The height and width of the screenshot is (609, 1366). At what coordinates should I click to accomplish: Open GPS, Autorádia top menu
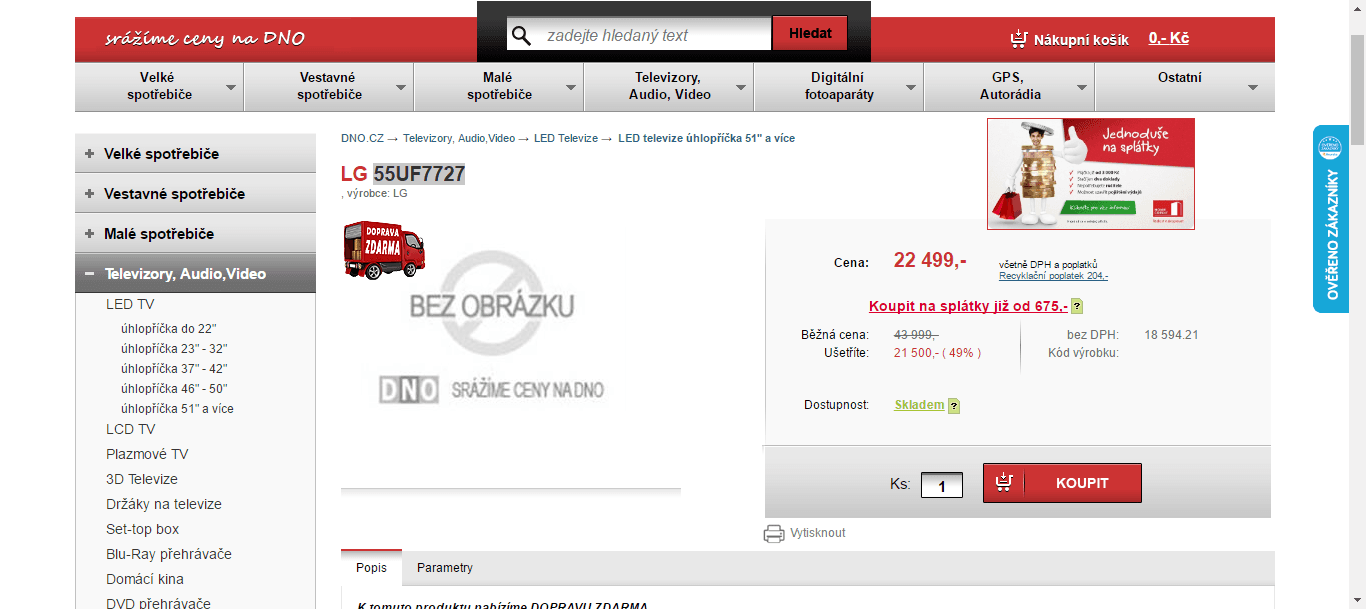(1010, 86)
